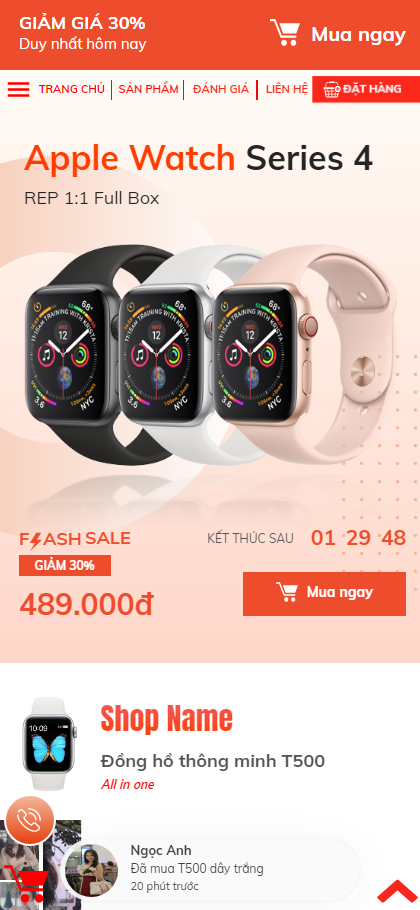Go to TRANG CHỦ menu item
420x910 pixels.
(72, 89)
